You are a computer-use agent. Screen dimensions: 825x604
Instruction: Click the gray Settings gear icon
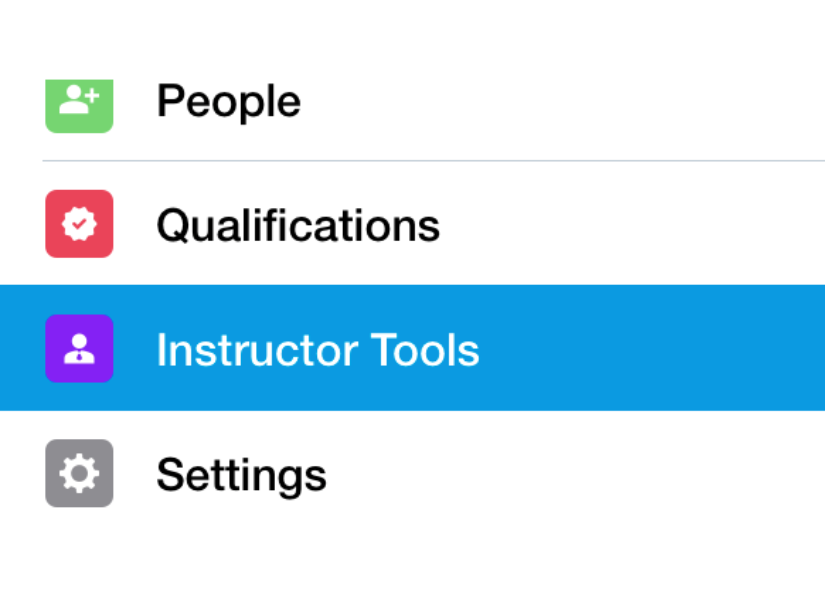tap(79, 473)
